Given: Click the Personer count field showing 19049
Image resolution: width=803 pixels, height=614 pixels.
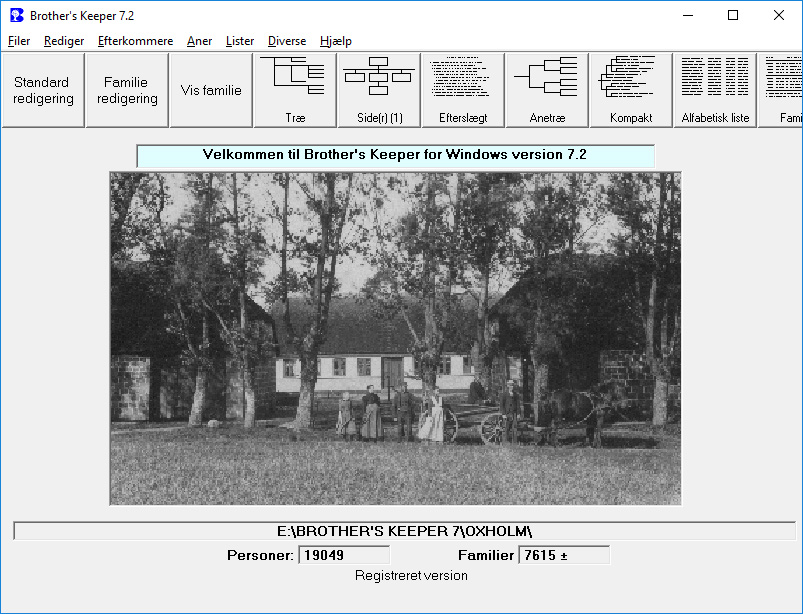Looking at the screenshot, I should (344, 555).
